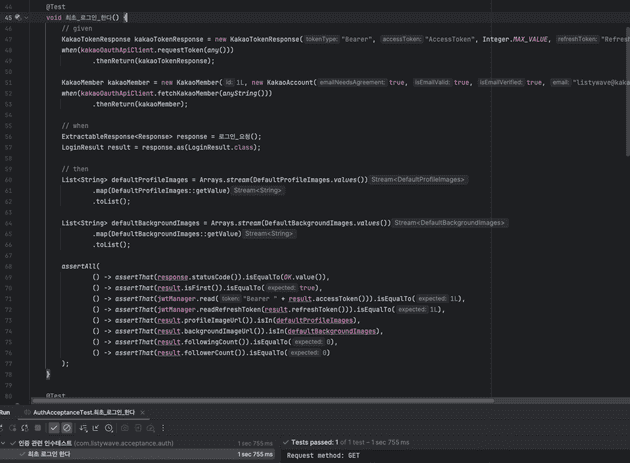This screenshot has height=463, width=630.
Task: Toggle the Show Passed checkmark filter
Action: (x=54, y=428)
